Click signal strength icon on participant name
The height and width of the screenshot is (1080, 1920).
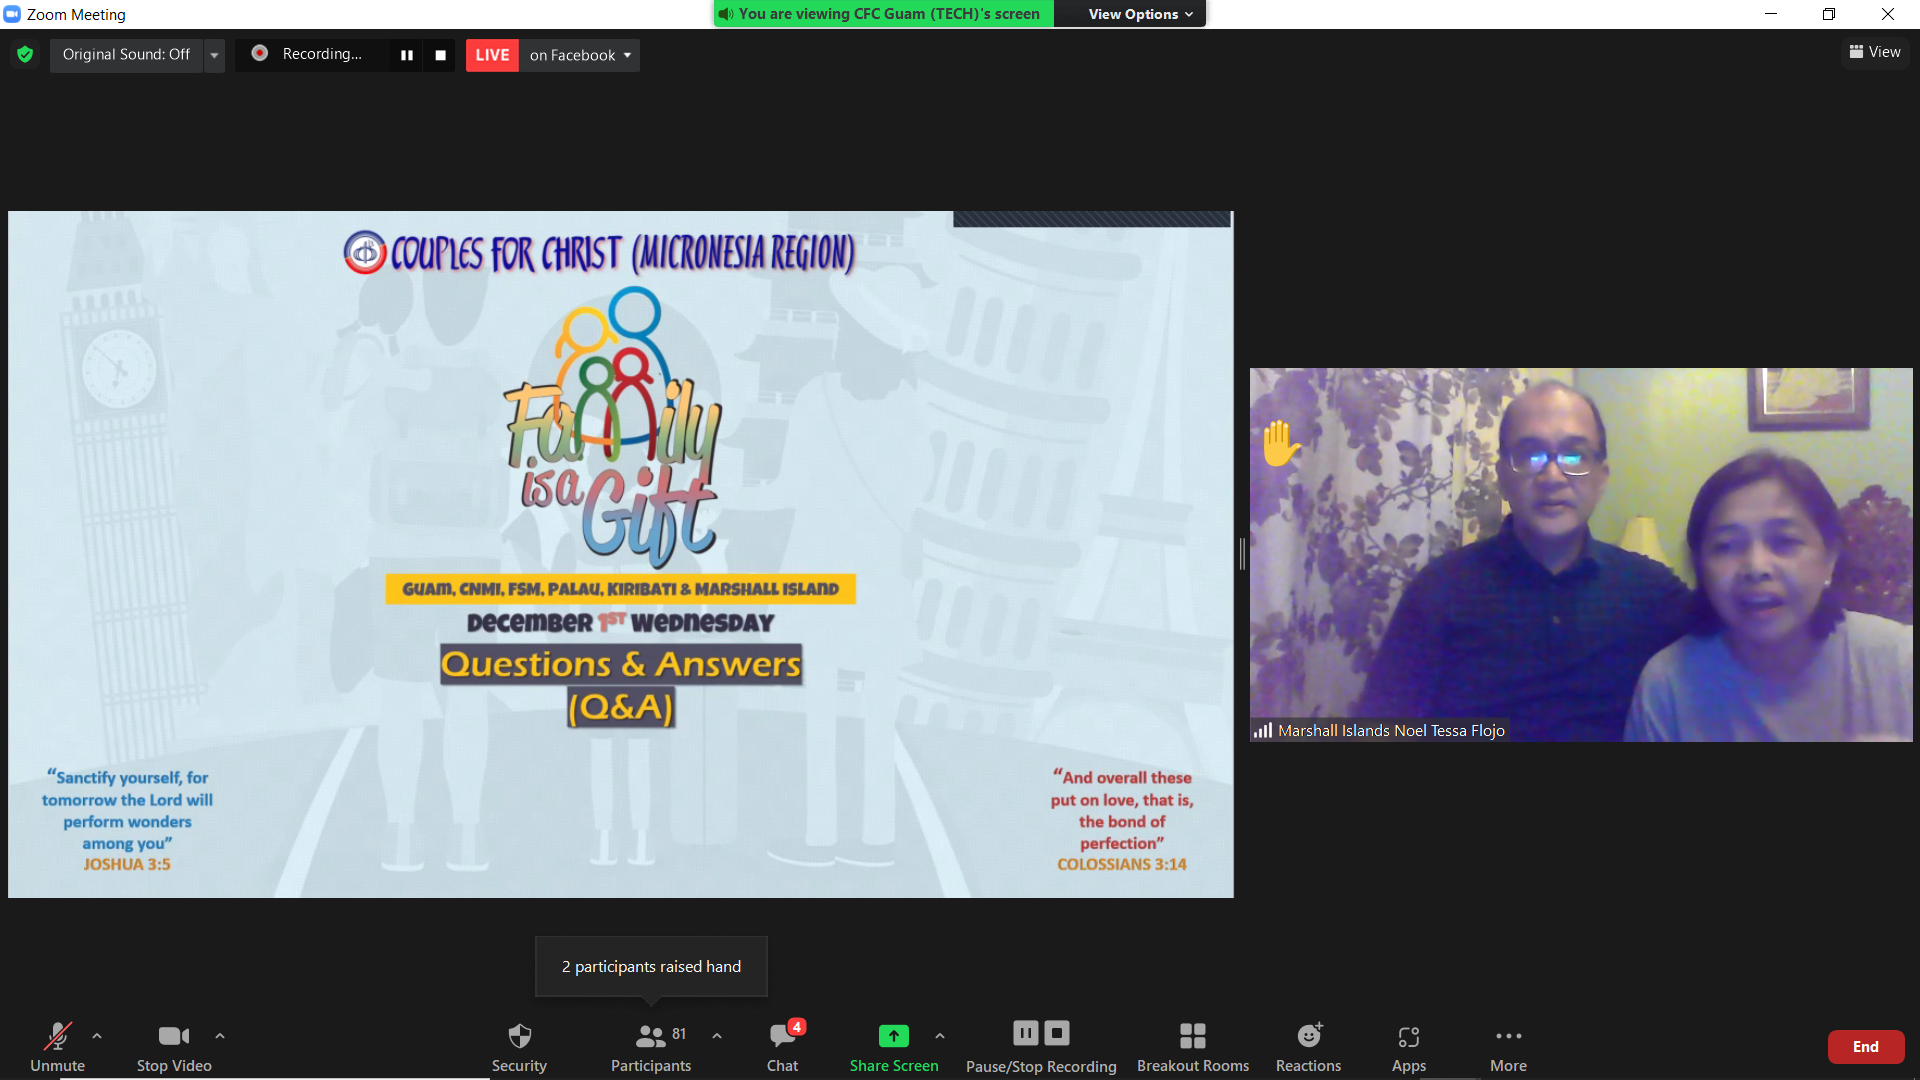pos(1264,730)
